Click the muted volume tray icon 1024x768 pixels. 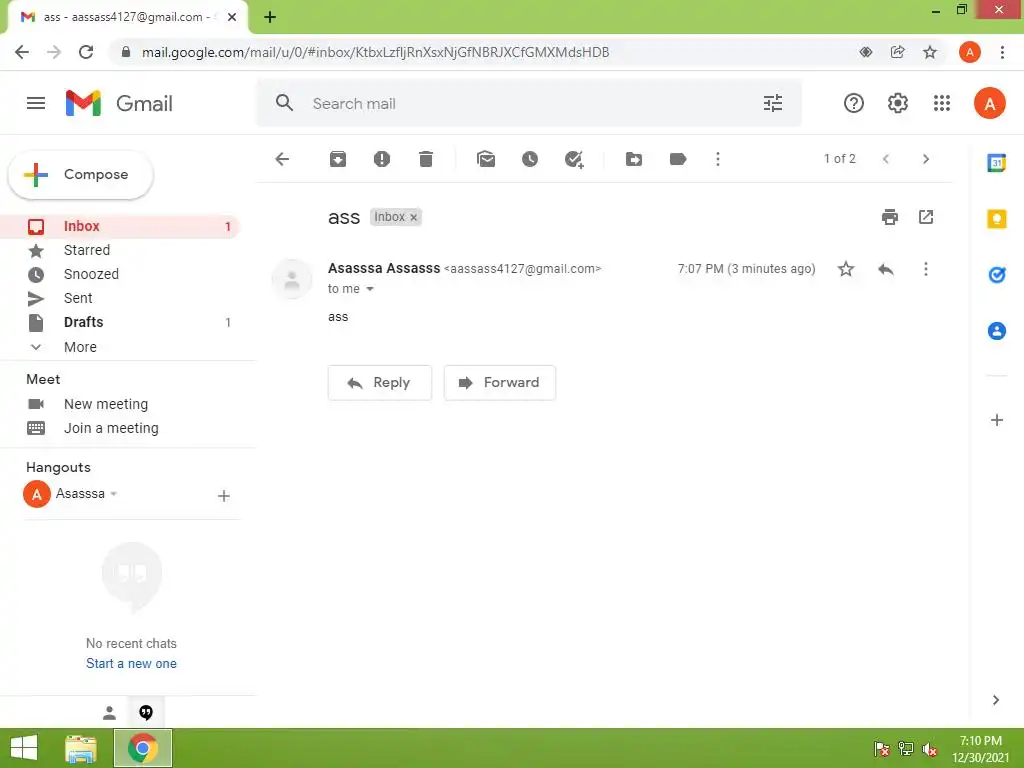930,749
